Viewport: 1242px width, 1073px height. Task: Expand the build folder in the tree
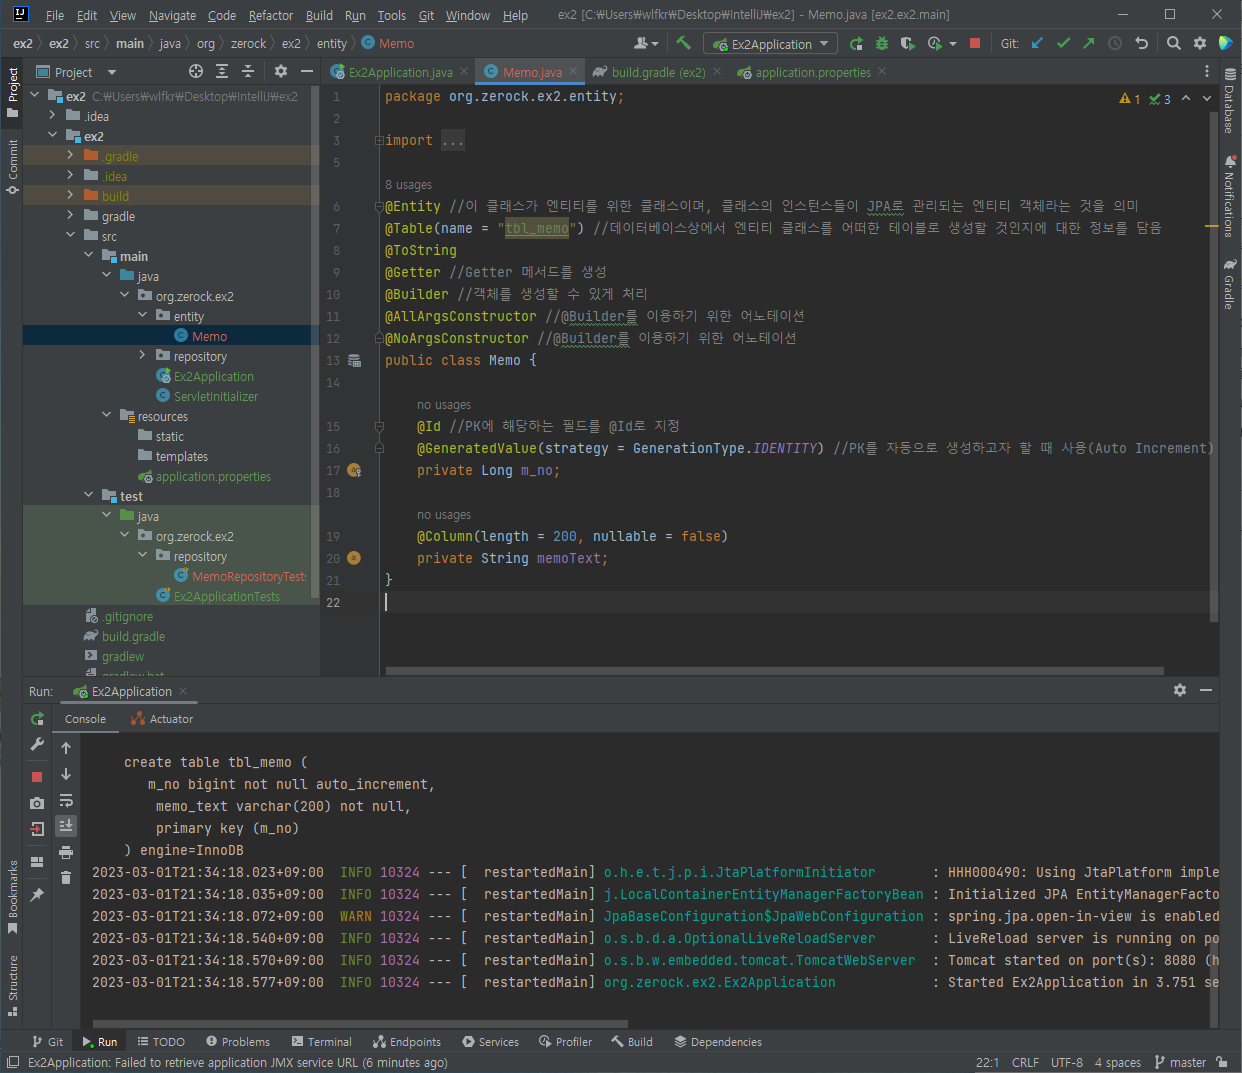(70, 195)
